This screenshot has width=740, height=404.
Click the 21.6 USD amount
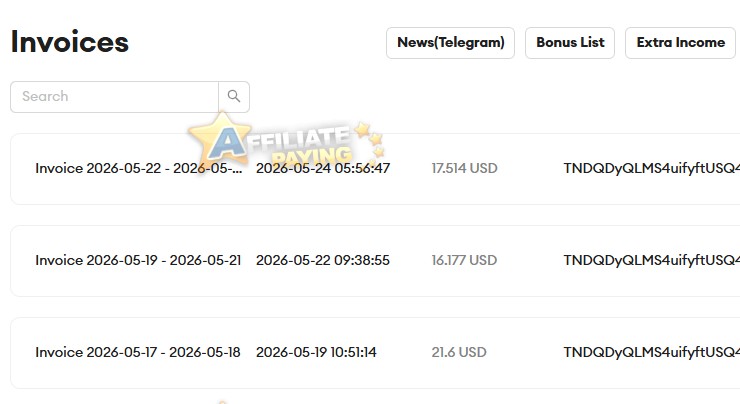459,353
